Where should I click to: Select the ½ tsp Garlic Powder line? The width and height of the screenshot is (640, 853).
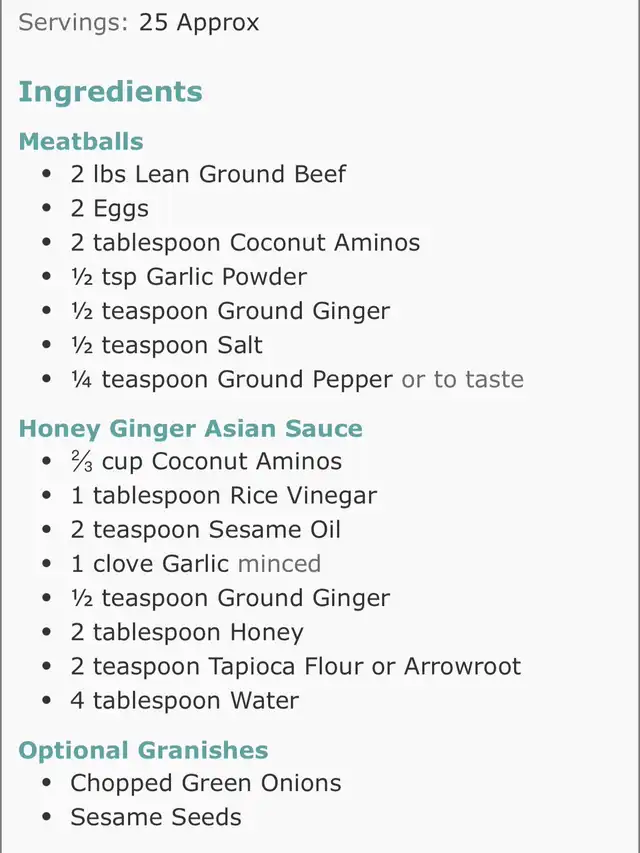point(189,277)
